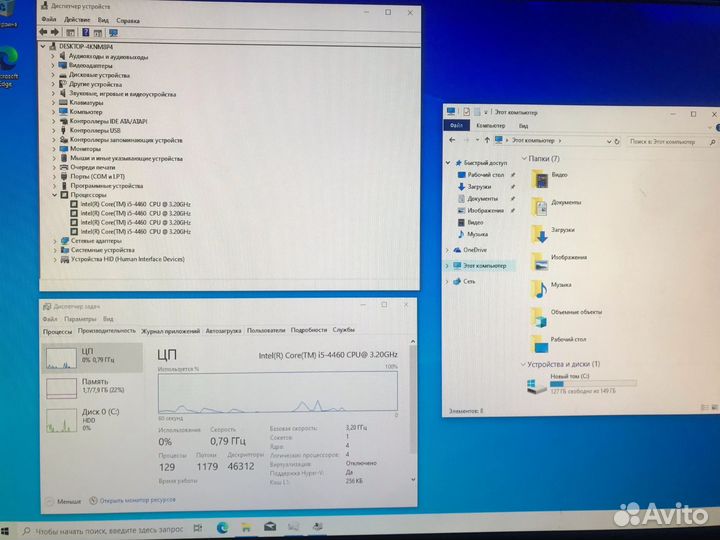720x540 pixels.
Task: Expand the Клавиатуры node
Action: pos(53,102)
